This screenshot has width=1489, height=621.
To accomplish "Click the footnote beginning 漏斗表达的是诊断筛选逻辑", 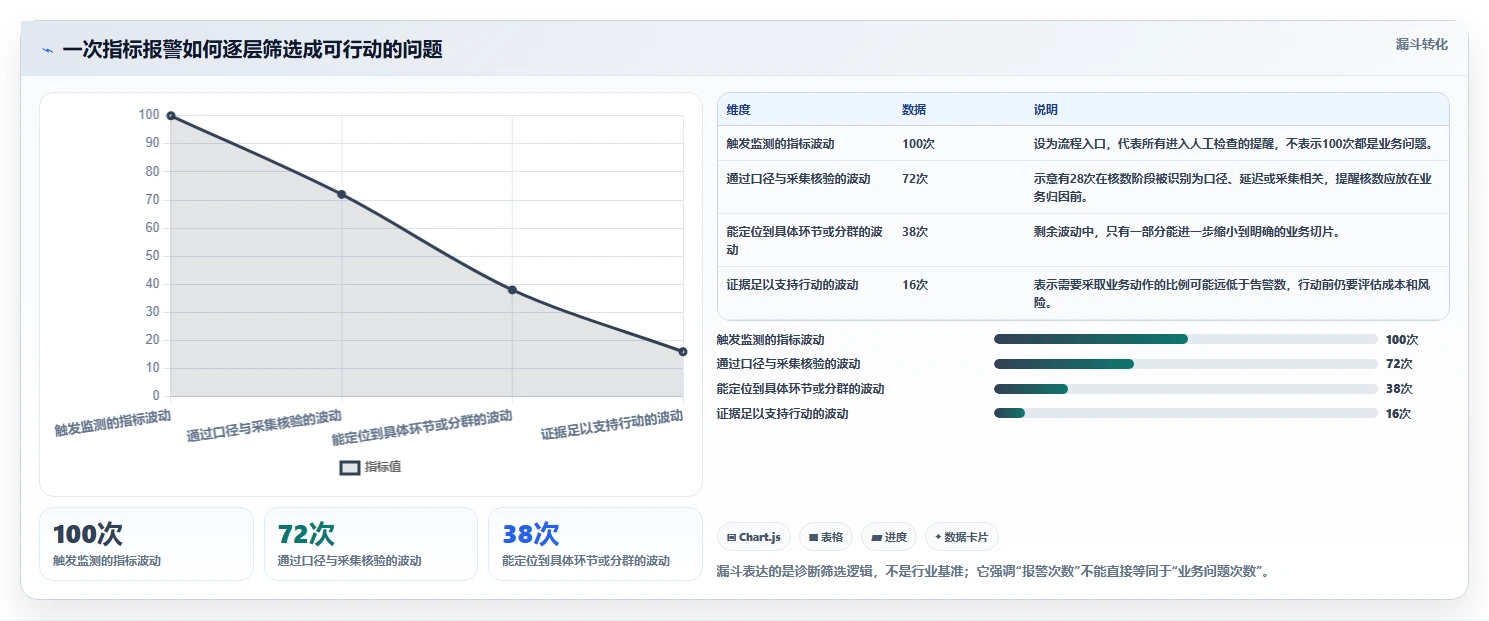I will (993, 572).
